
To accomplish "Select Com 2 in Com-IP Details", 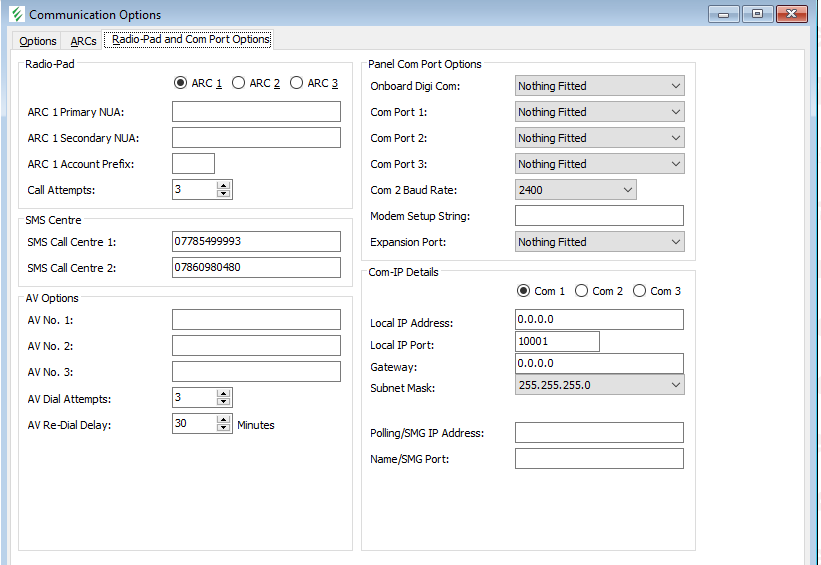I will tap(582, 291).
